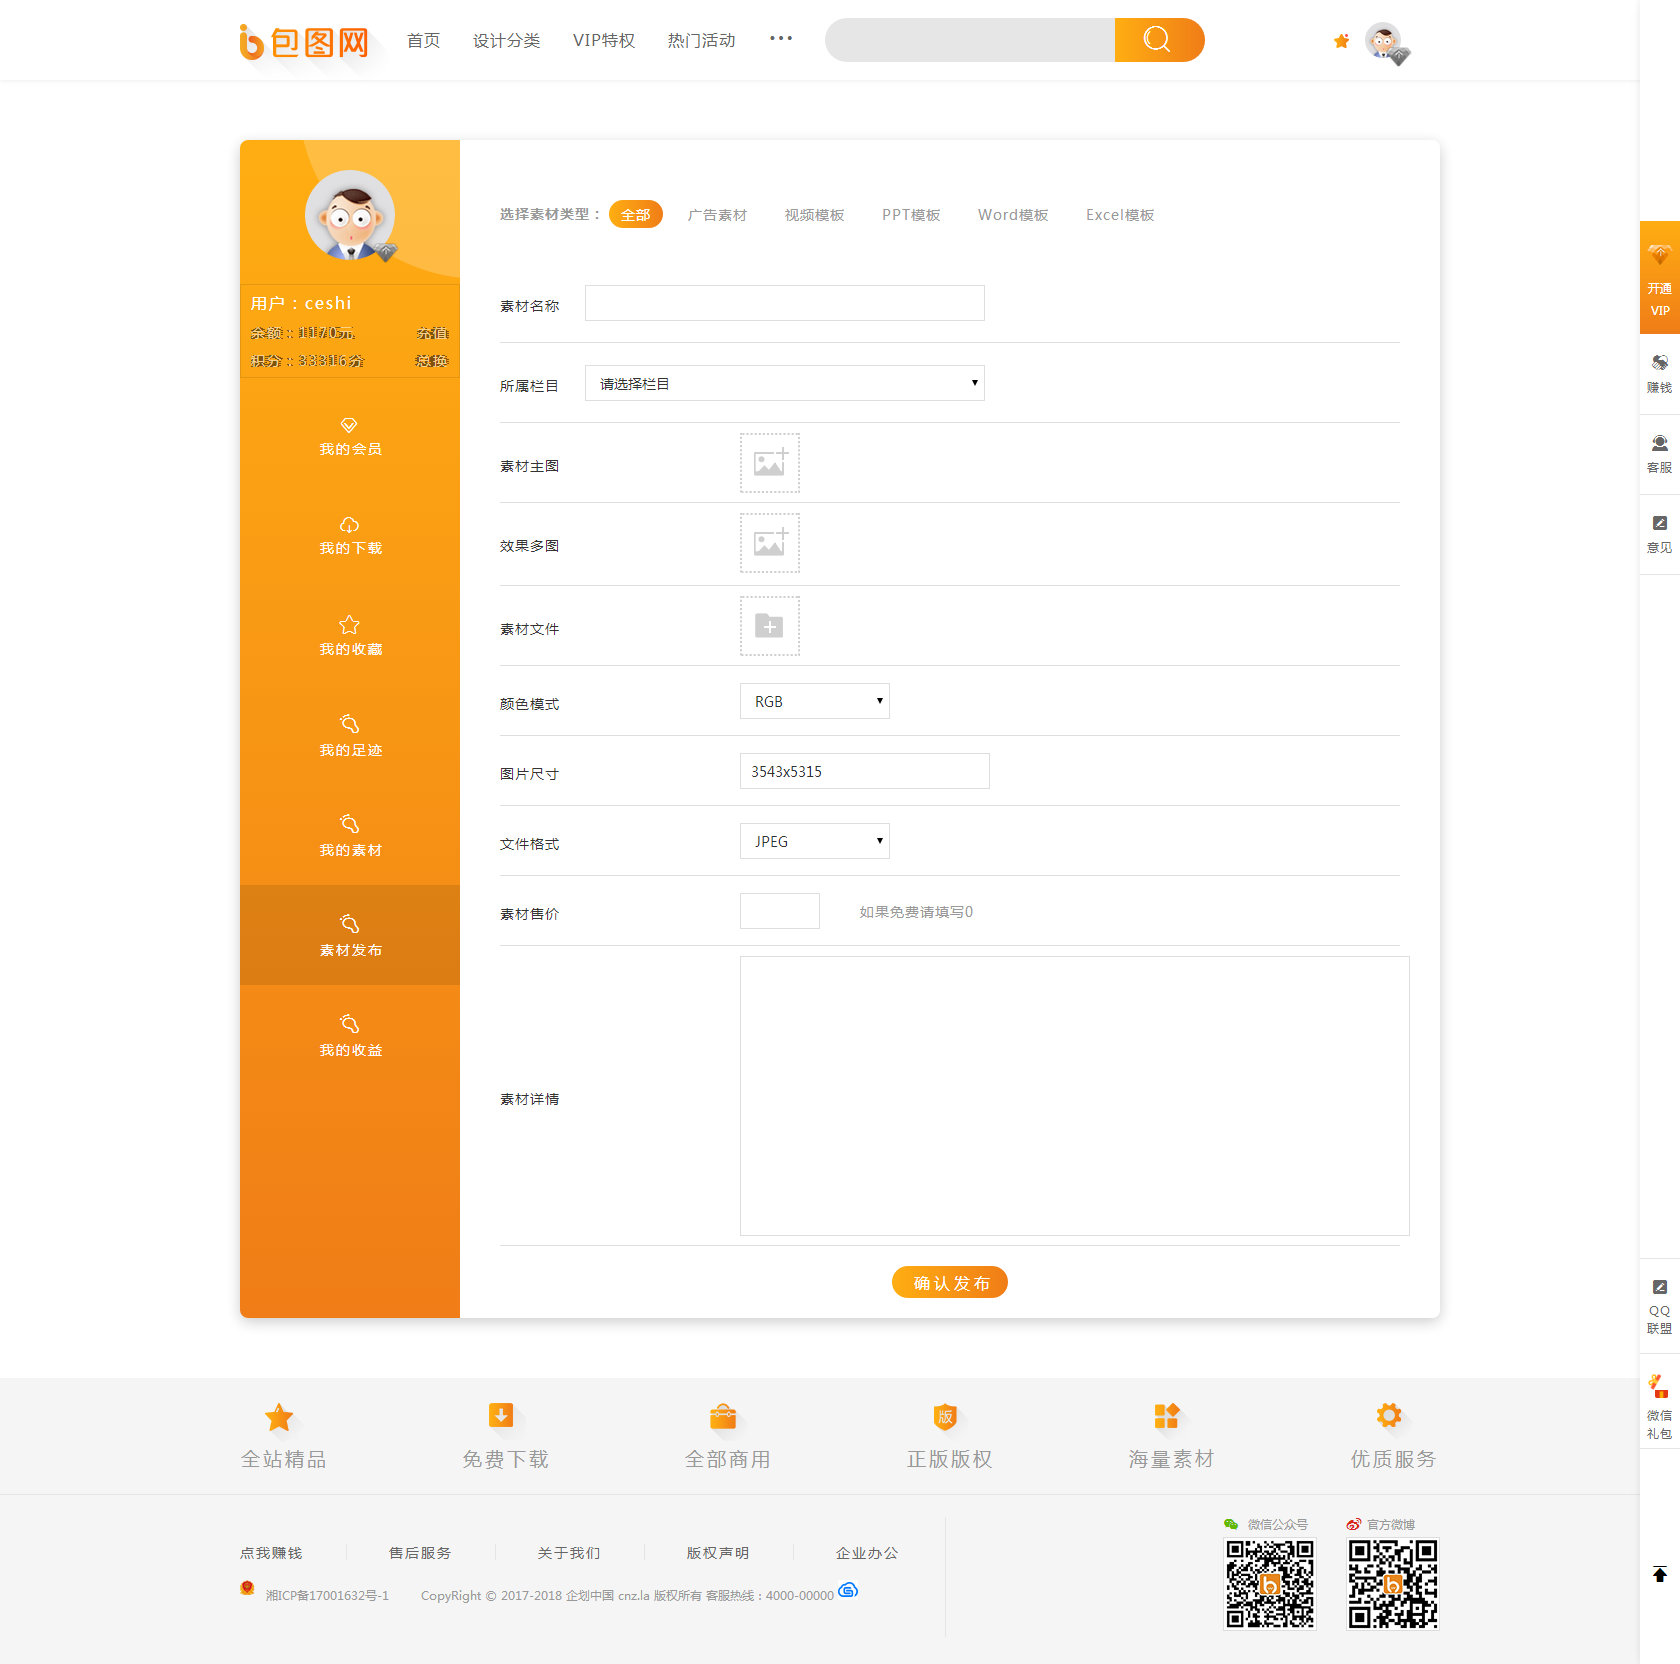Click the 全站精品 star icon in footer
The image size is (1680, 1664).
tap(279, 1417)
